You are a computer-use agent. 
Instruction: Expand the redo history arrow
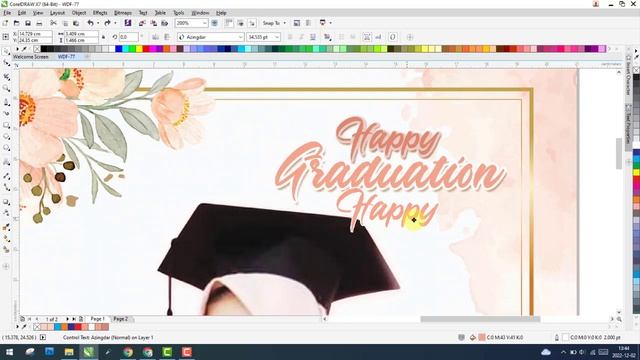(x=115, y=23)
